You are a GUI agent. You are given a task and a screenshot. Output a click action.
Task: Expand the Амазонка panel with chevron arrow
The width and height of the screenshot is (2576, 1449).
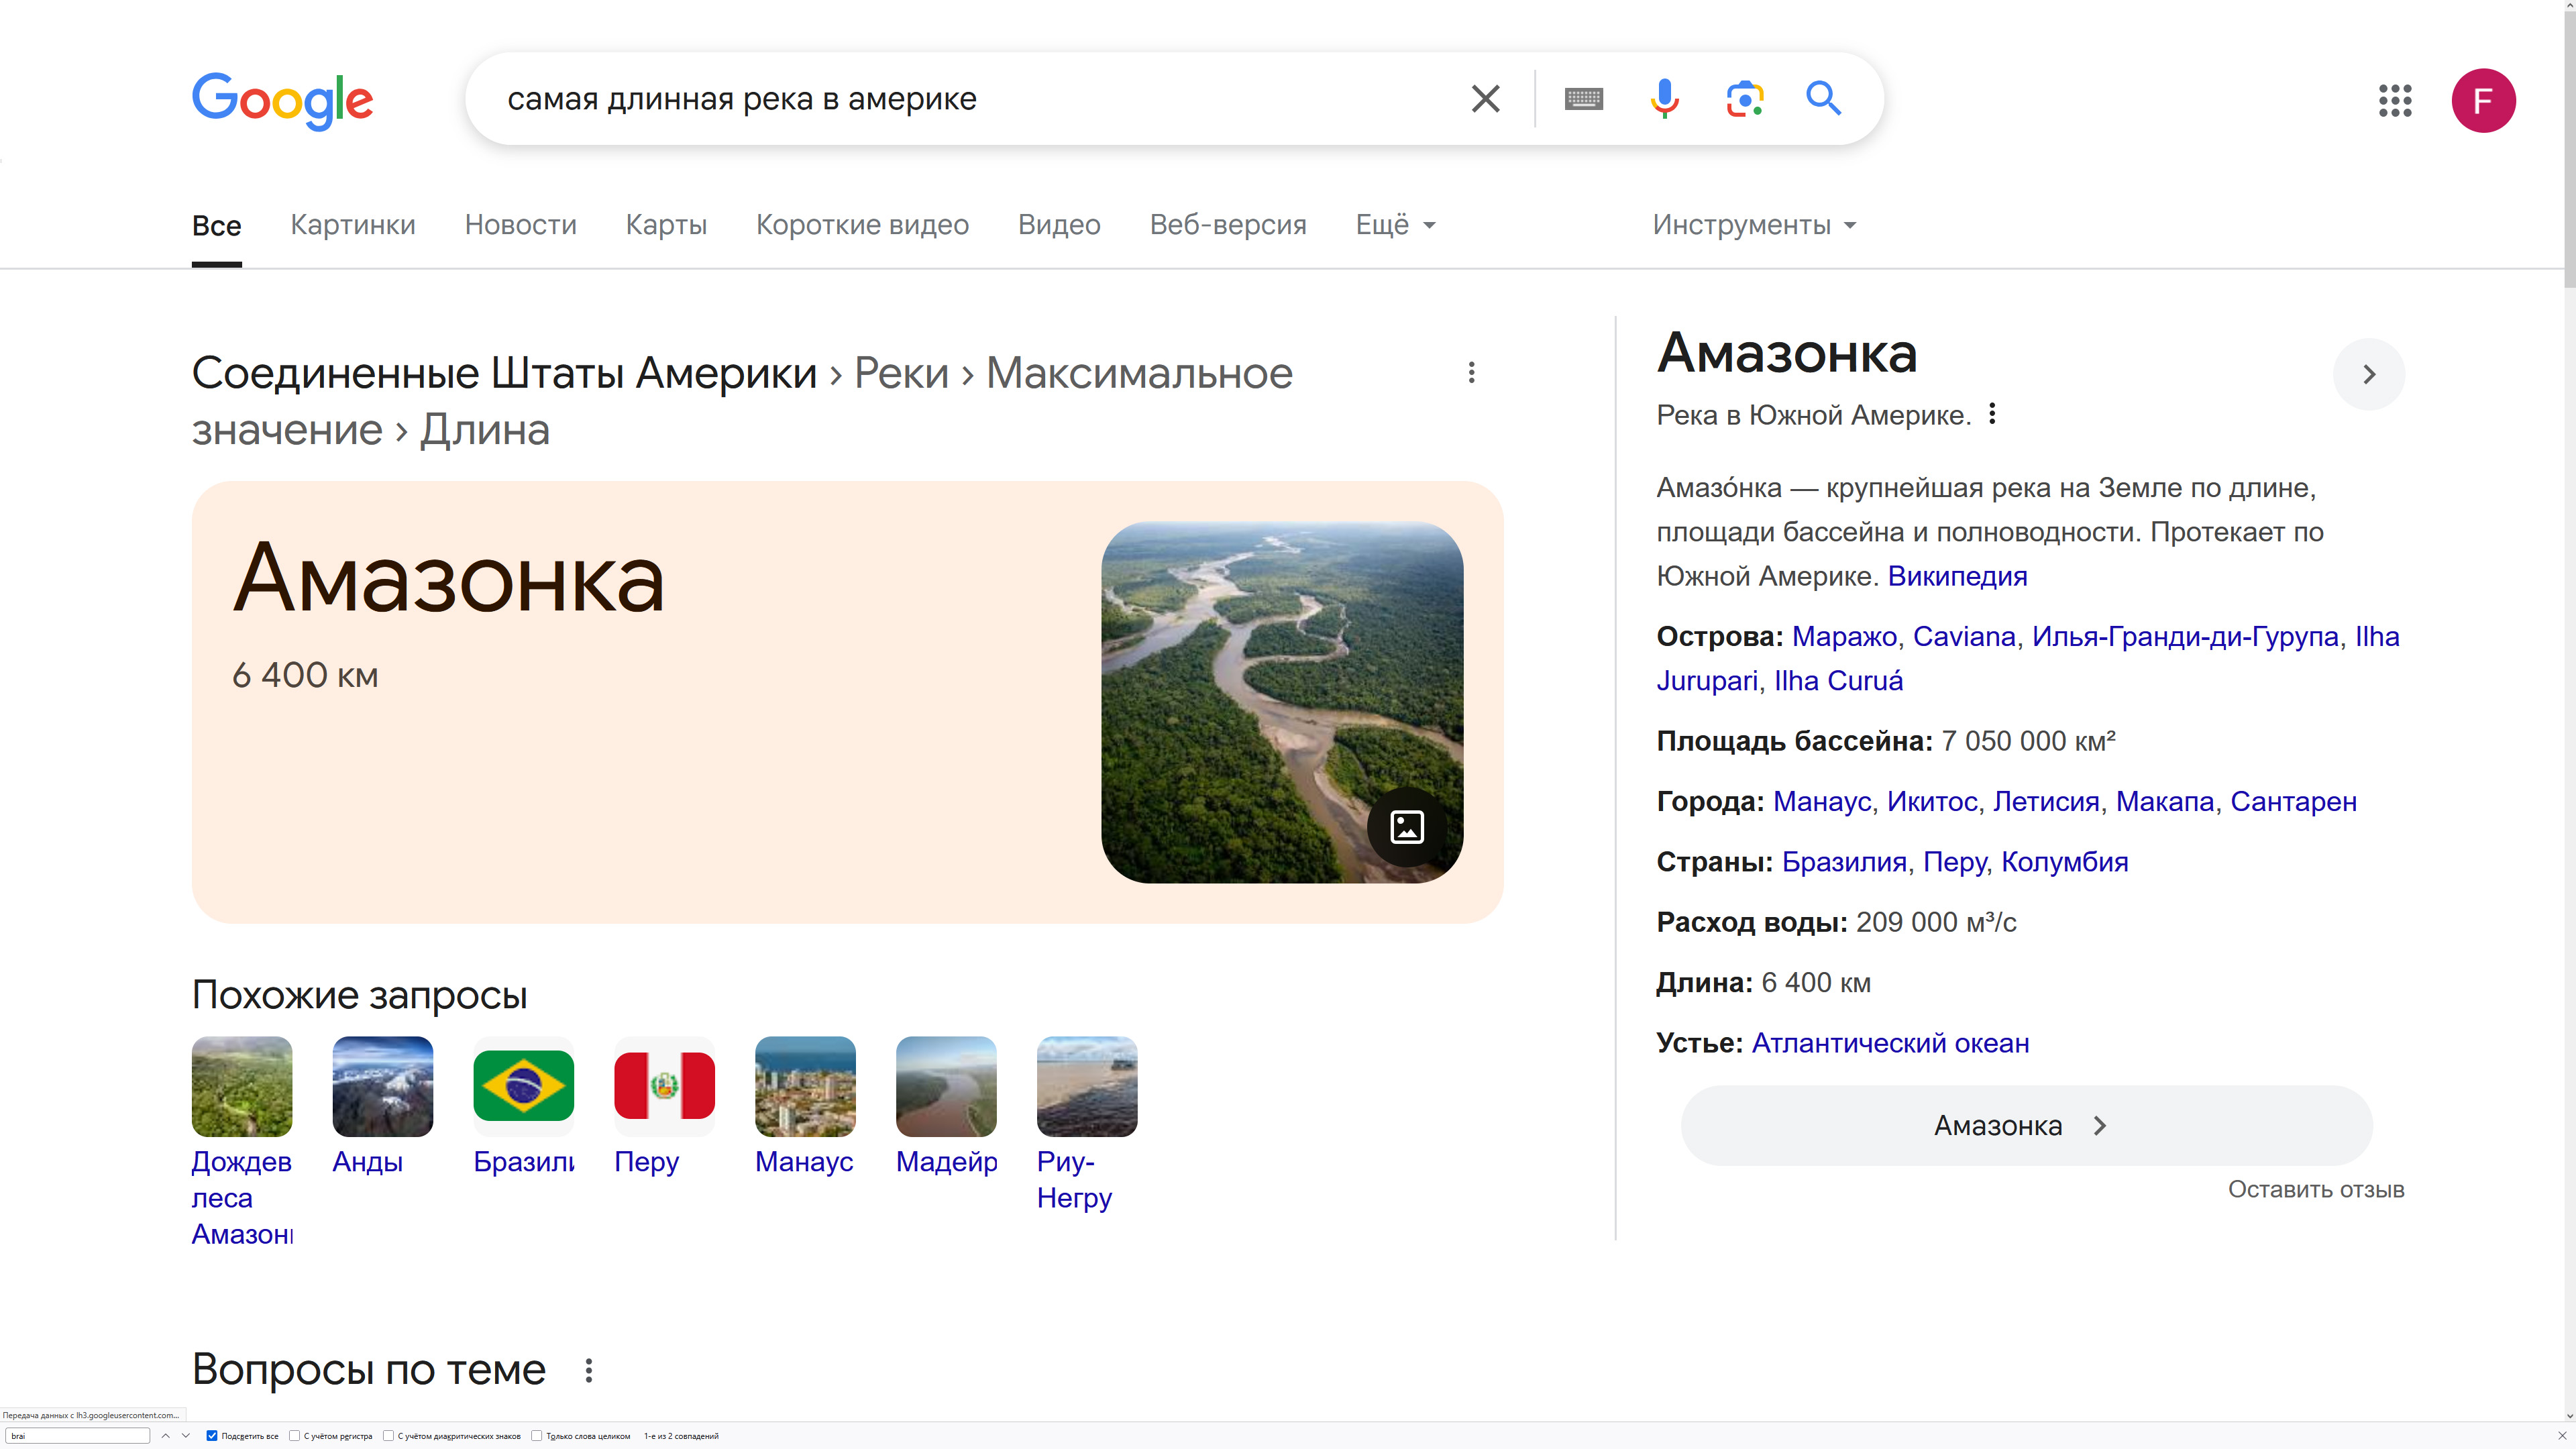coord(2368,374)
